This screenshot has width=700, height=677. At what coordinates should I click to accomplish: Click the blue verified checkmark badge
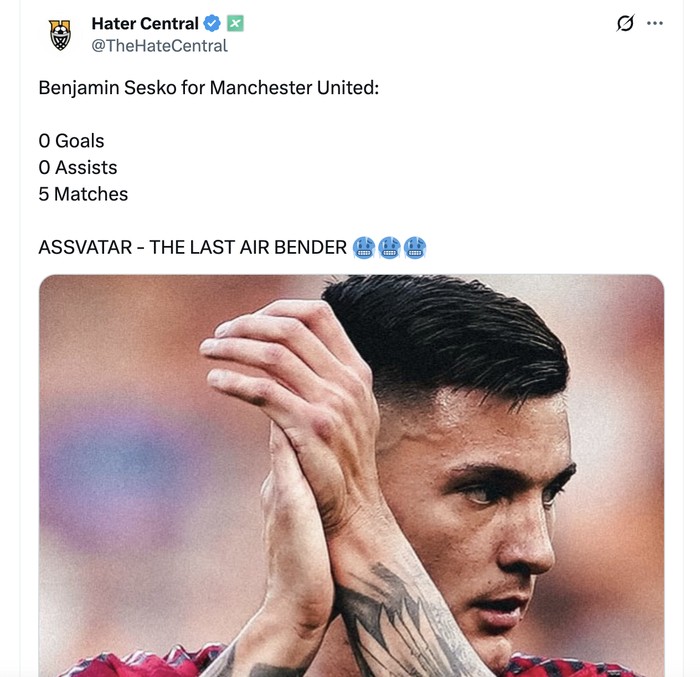[213, 23]
